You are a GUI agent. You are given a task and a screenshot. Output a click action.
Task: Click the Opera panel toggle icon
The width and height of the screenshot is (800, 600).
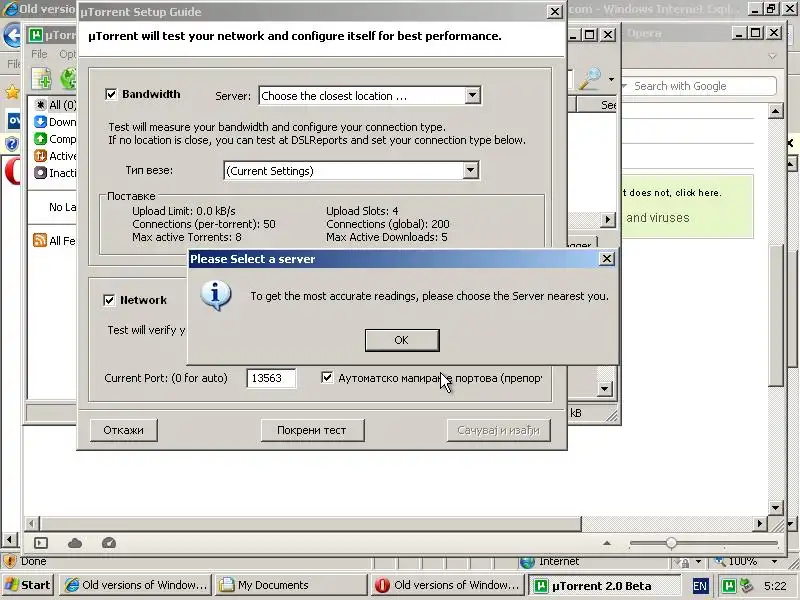click(41, 543)
